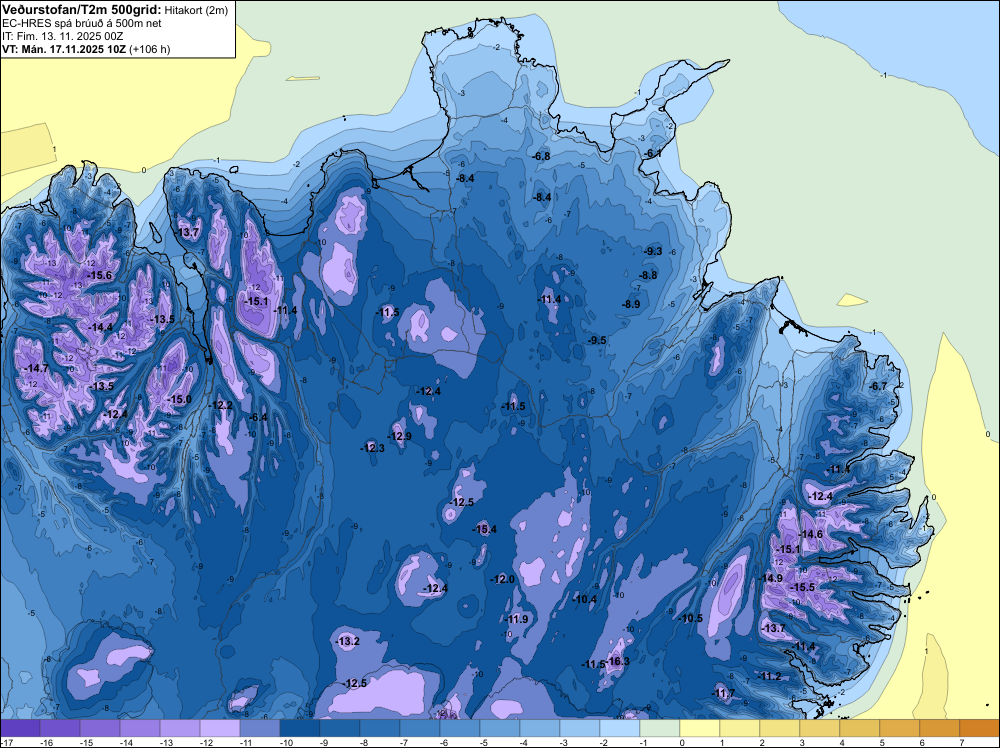This screenshot has height=748, width=1000.
Task: Click the "(+106 h)" forecast offset
Action: tap(150, 49)
